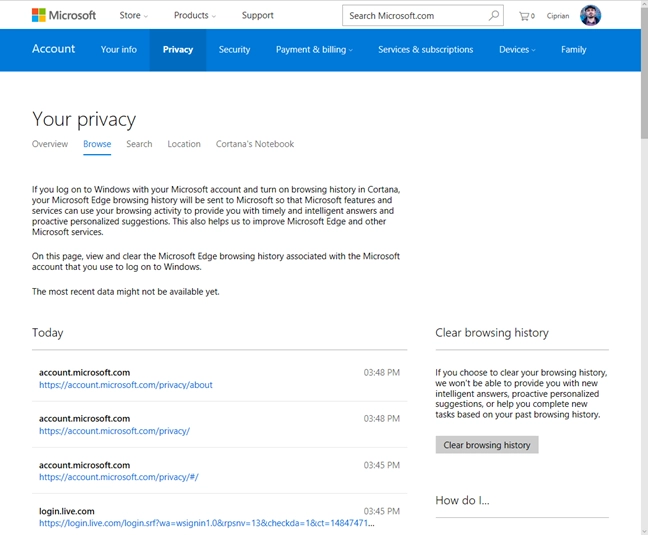Open the Security tab
The height and width of the screenshot is (535, 648).
[234, 50]
